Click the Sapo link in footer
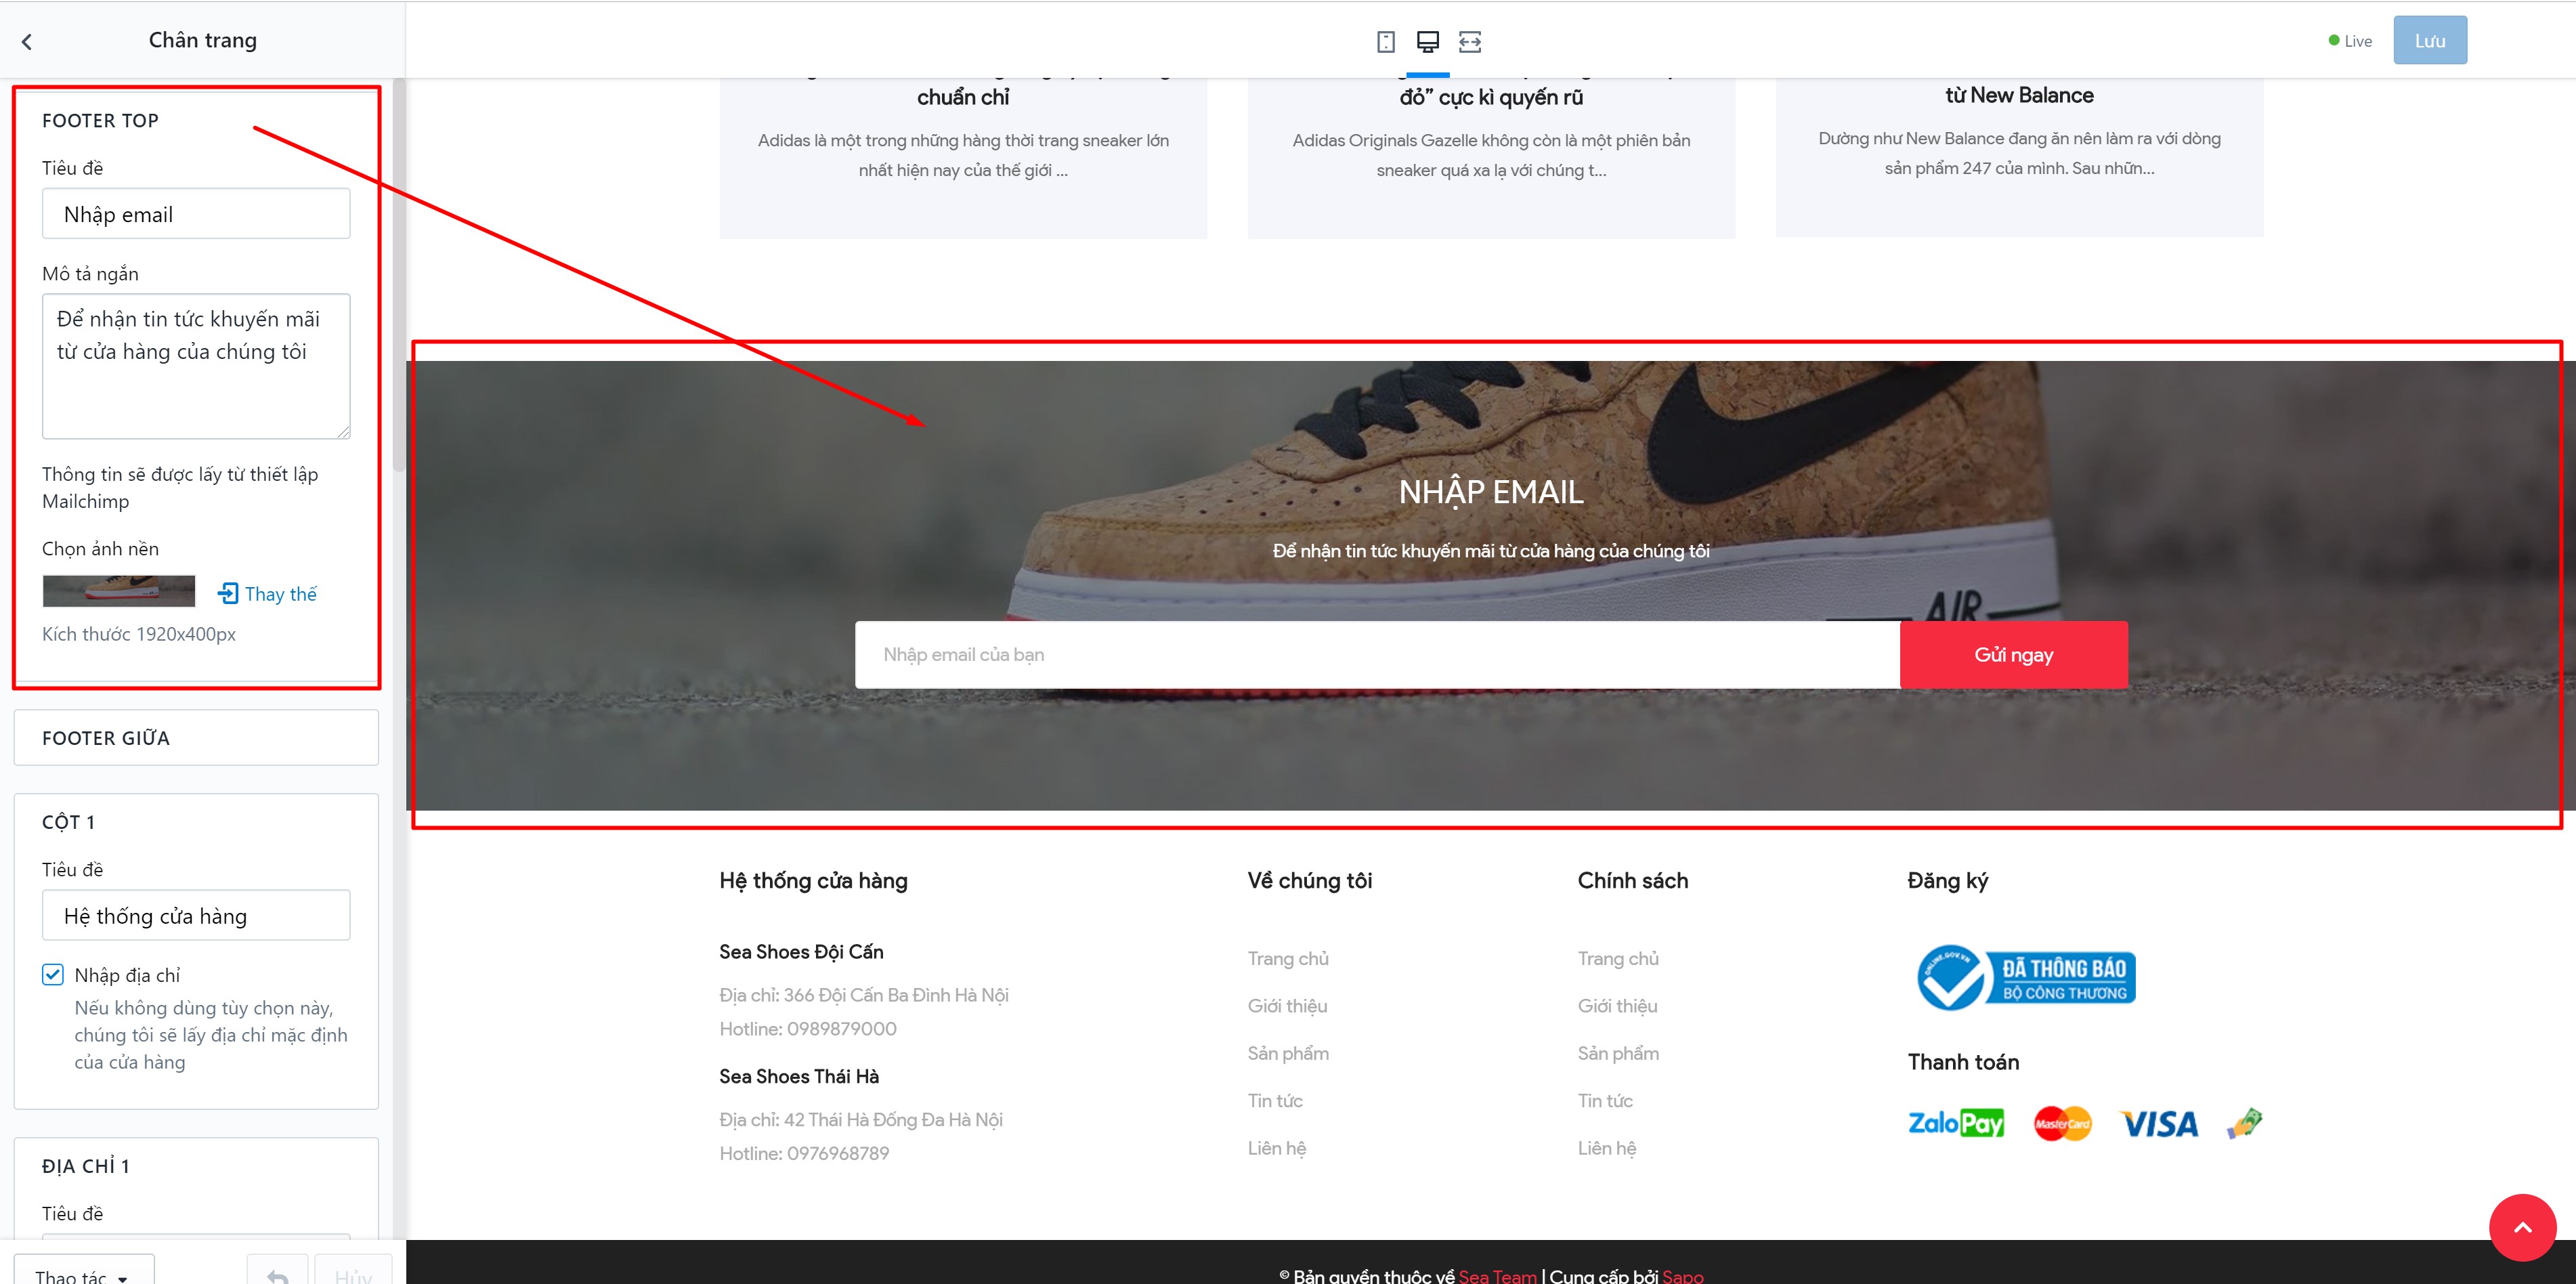 click(x=1683, y=1276)
